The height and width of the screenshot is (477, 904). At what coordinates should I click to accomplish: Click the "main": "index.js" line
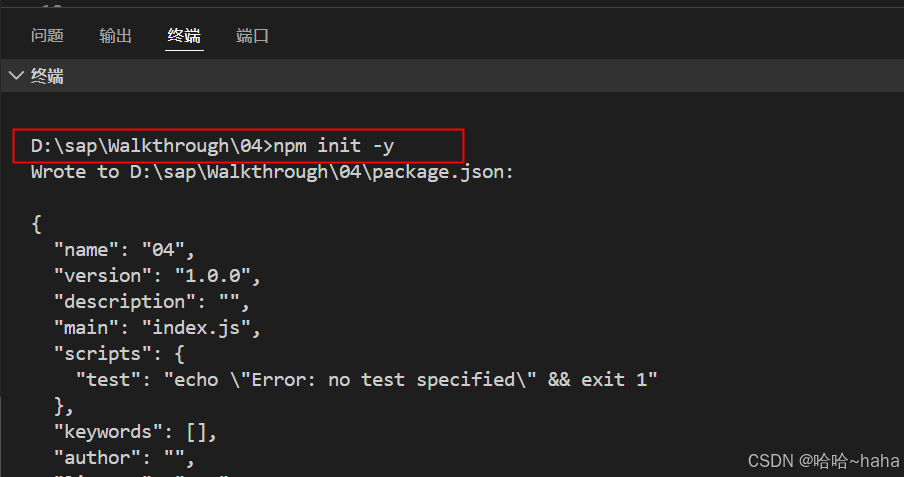click(x=157, y=328)
